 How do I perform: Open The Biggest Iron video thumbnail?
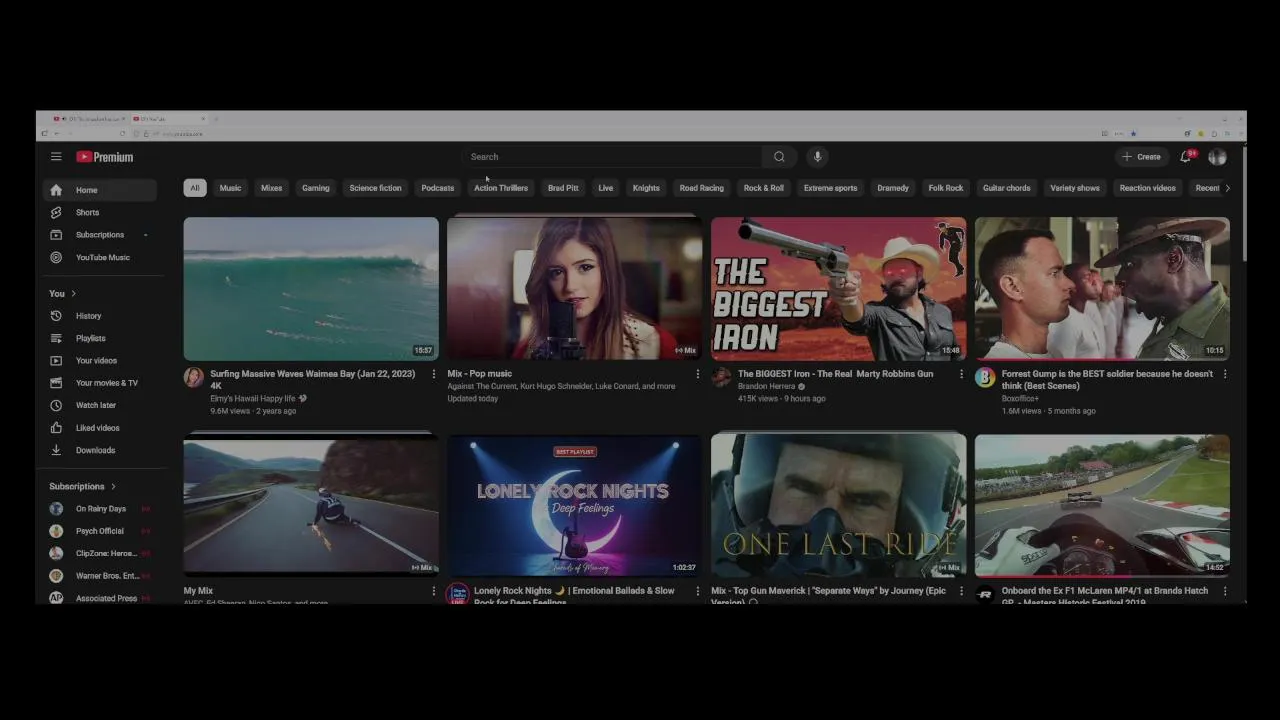click(839, 289)
